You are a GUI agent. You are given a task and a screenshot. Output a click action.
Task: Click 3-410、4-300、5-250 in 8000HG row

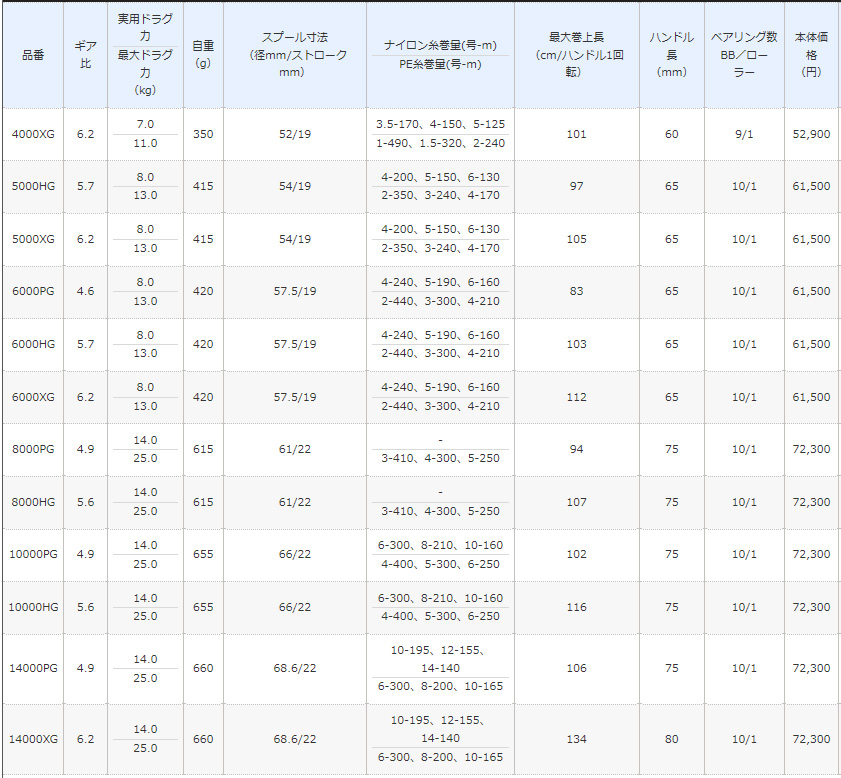point(440,512)
